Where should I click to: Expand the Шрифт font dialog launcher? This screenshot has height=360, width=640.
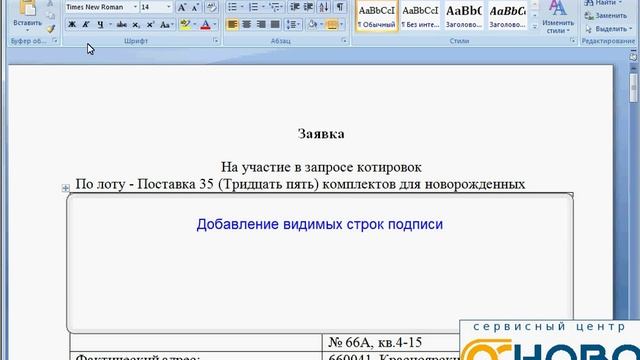[216, 41]
